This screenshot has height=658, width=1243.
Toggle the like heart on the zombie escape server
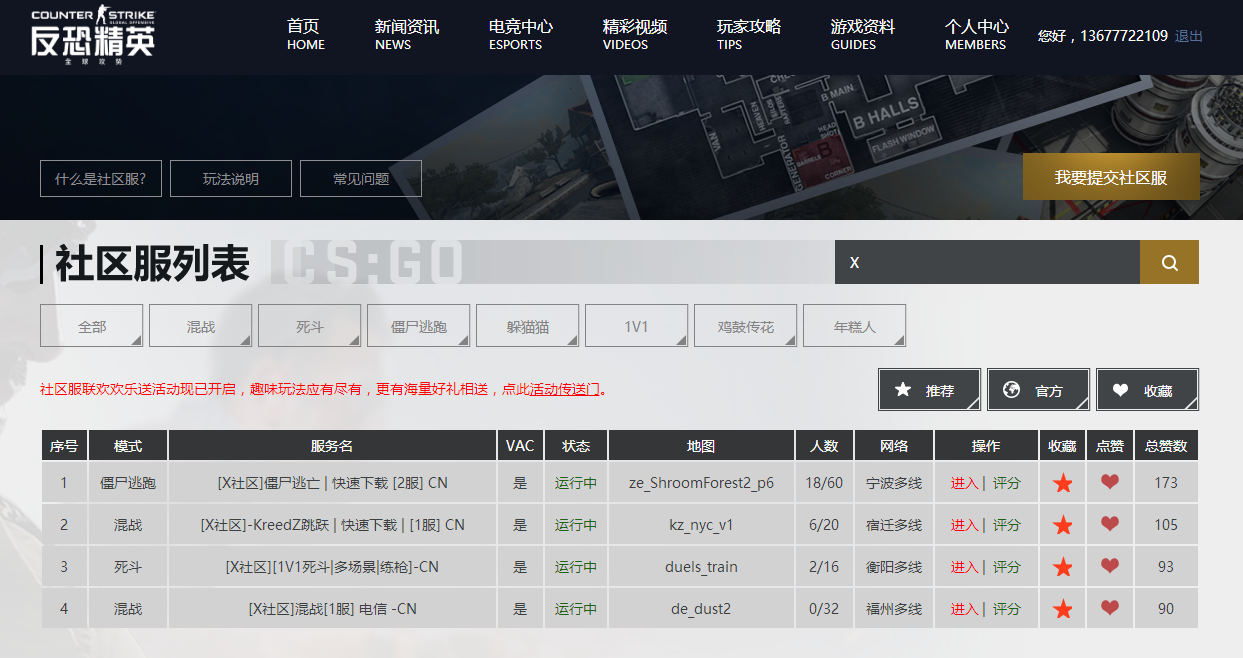click(x=1110, y=482)
